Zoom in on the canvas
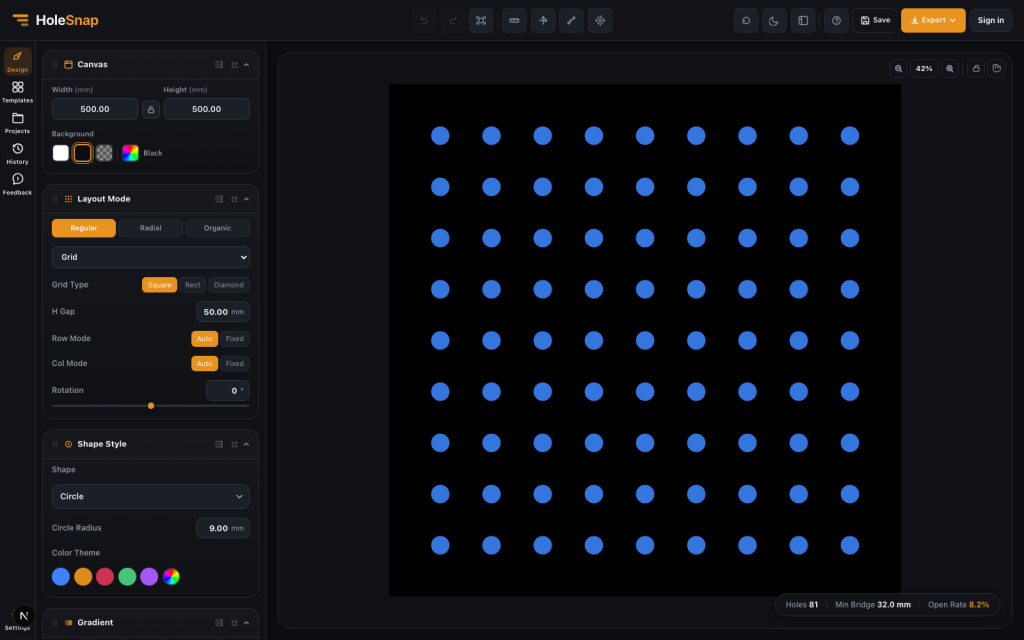Viewport: 1024px width, 640px height. (x=950, y=69)
